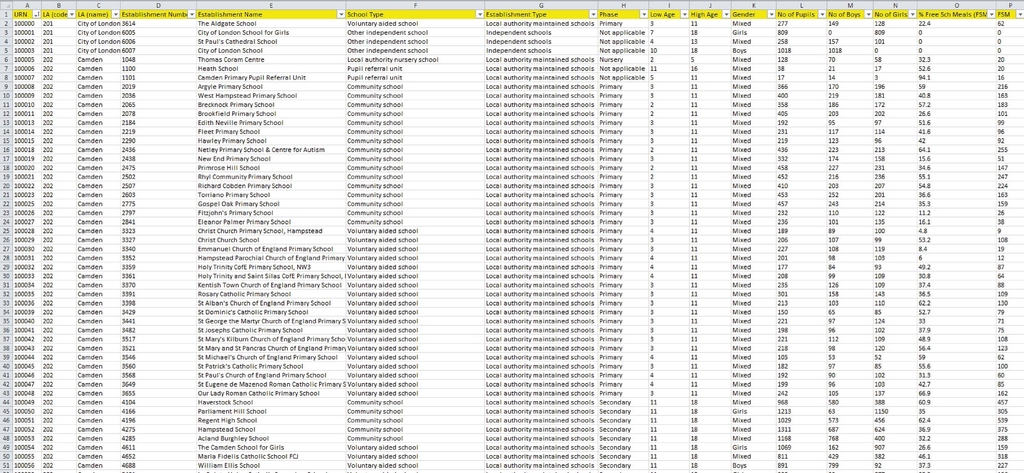Open the No of Pupils filter arrow
Screen dimensions: 1024x473
point(820,14)
